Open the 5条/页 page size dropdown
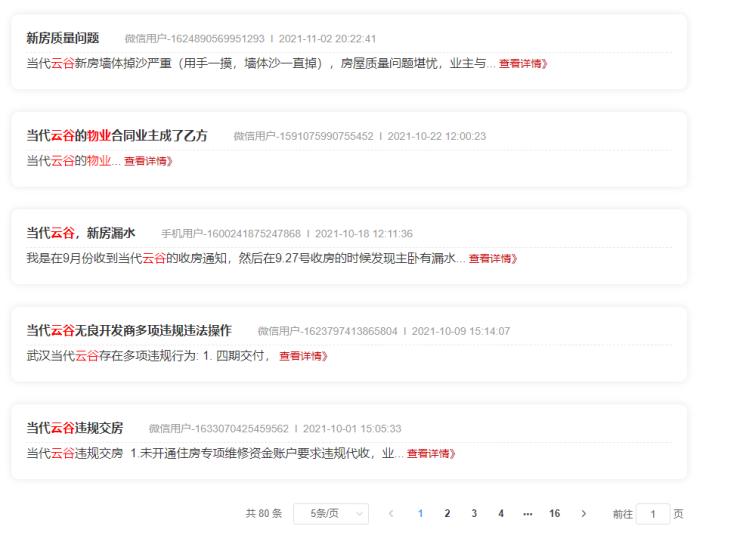Image resolution: width=740 pixels, height=554 pixels. [331, 513]
